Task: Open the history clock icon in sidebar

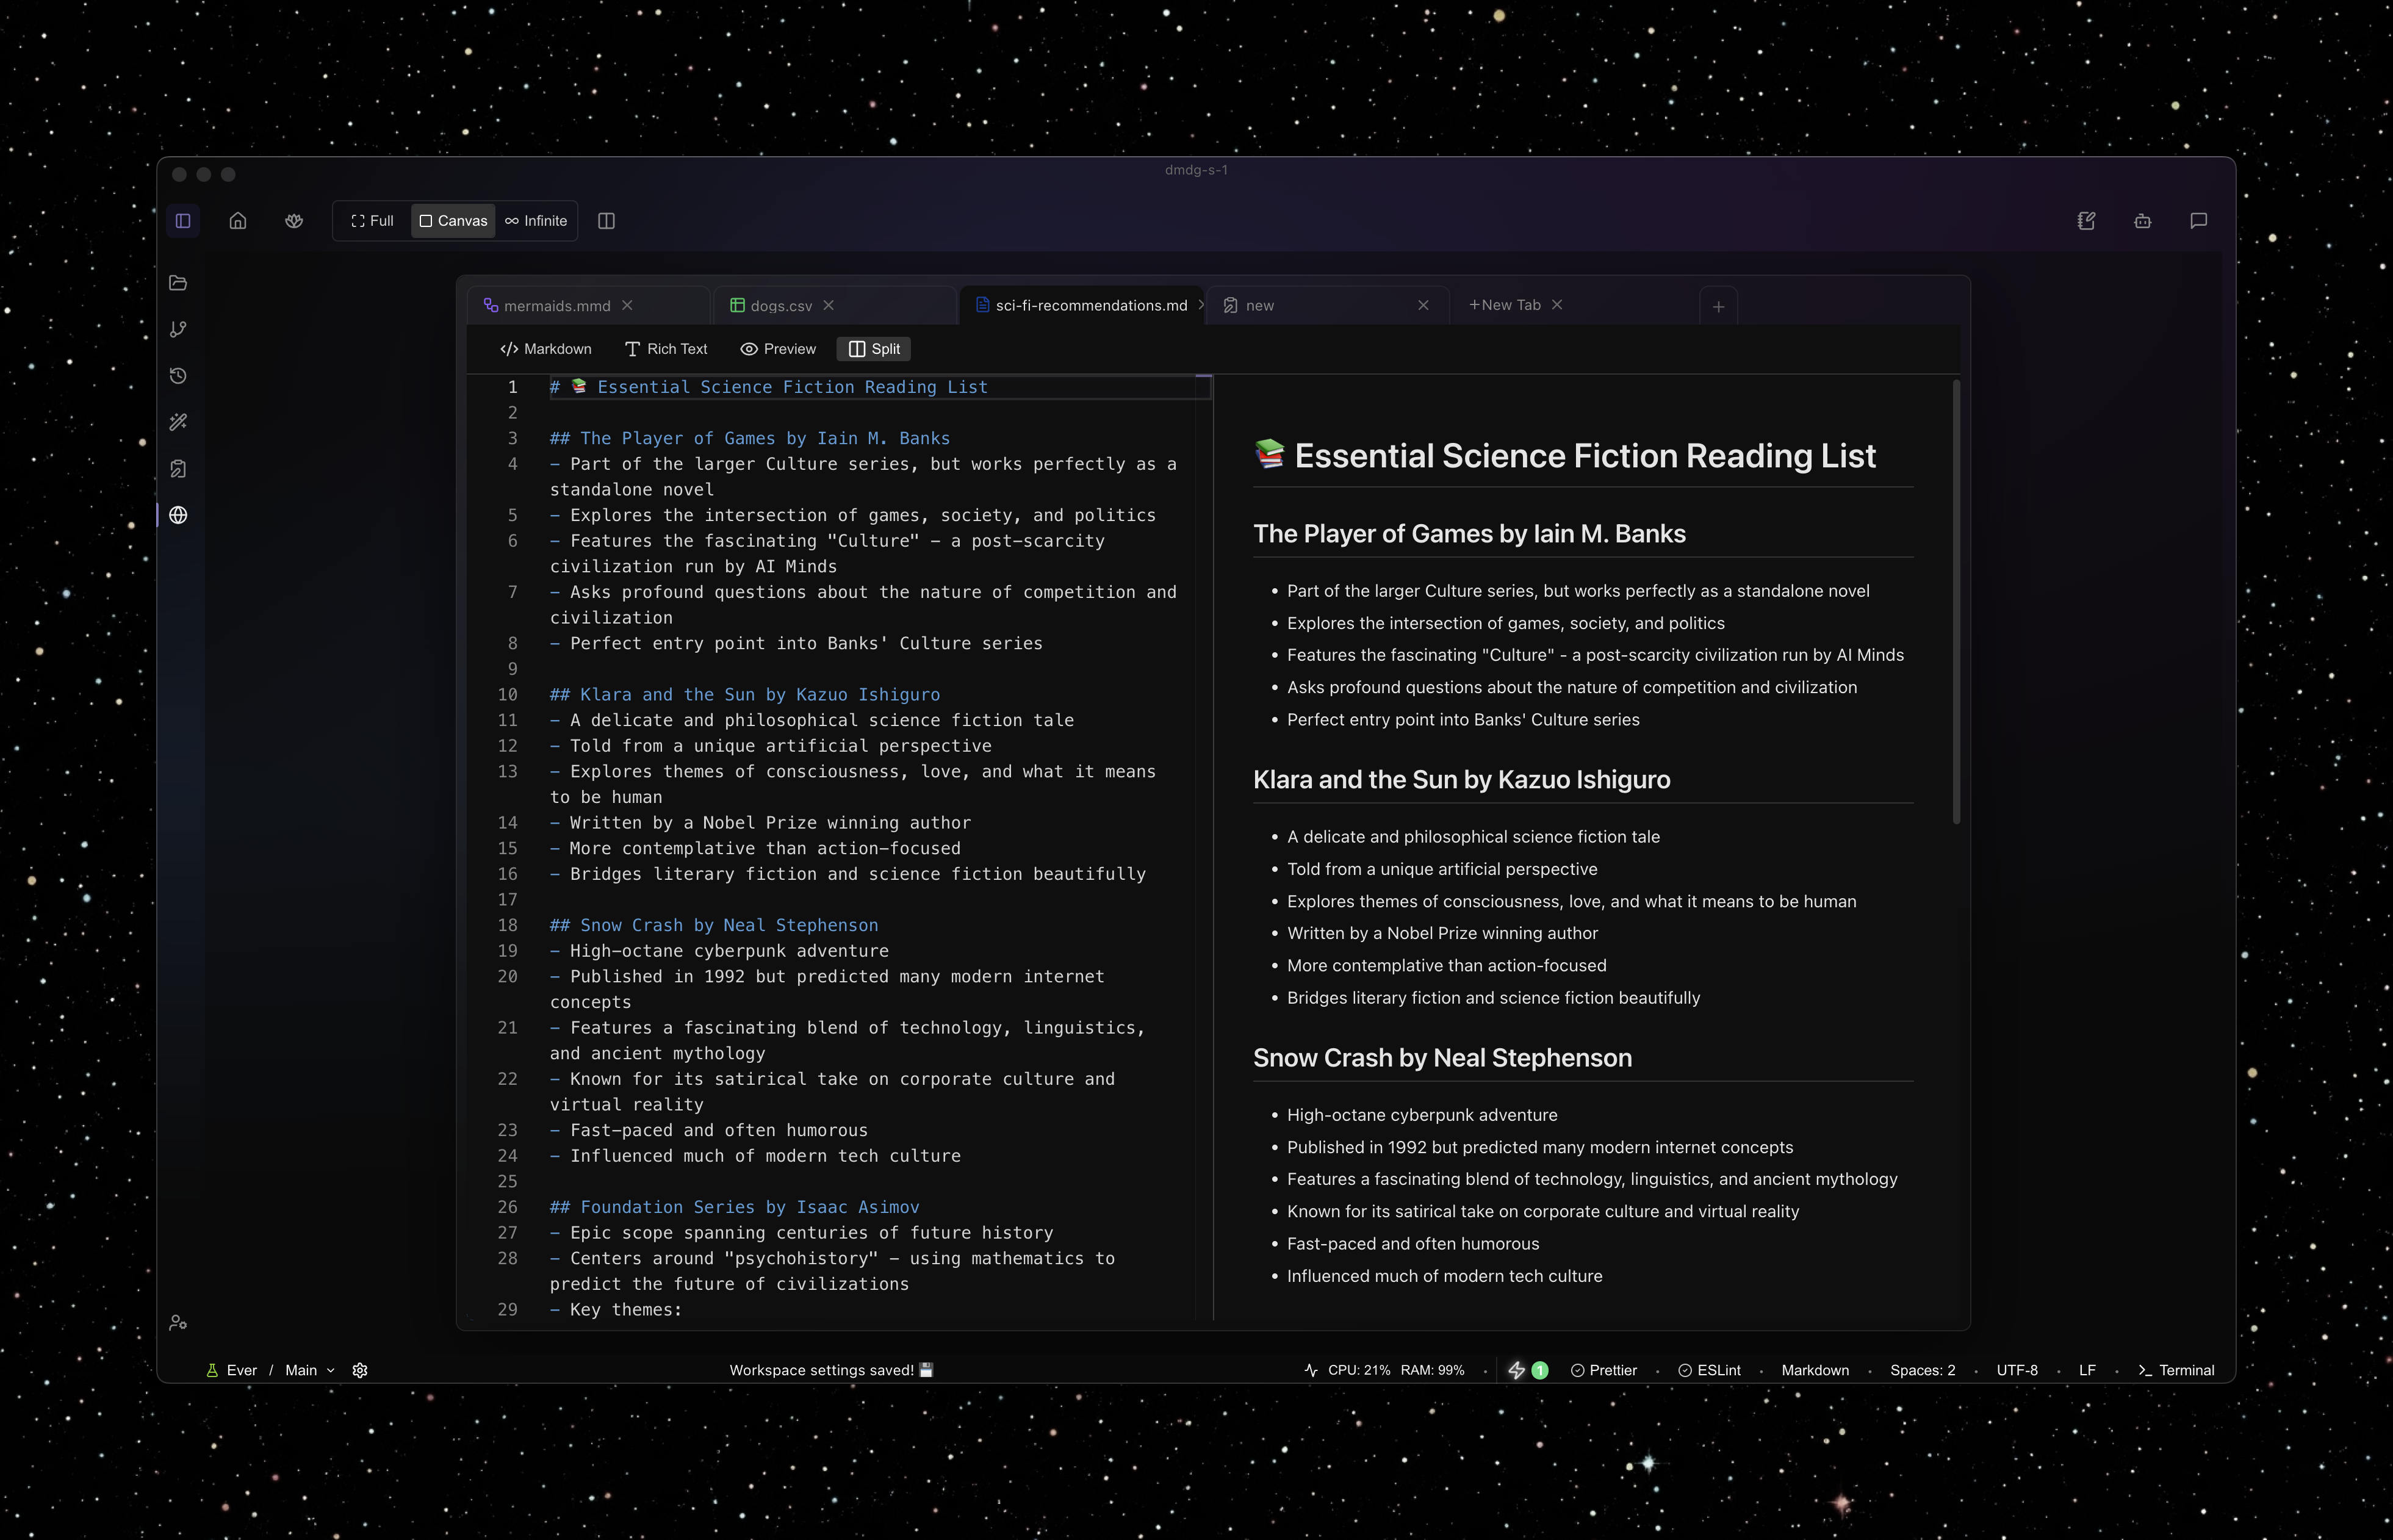Action: tap(178, 376)
